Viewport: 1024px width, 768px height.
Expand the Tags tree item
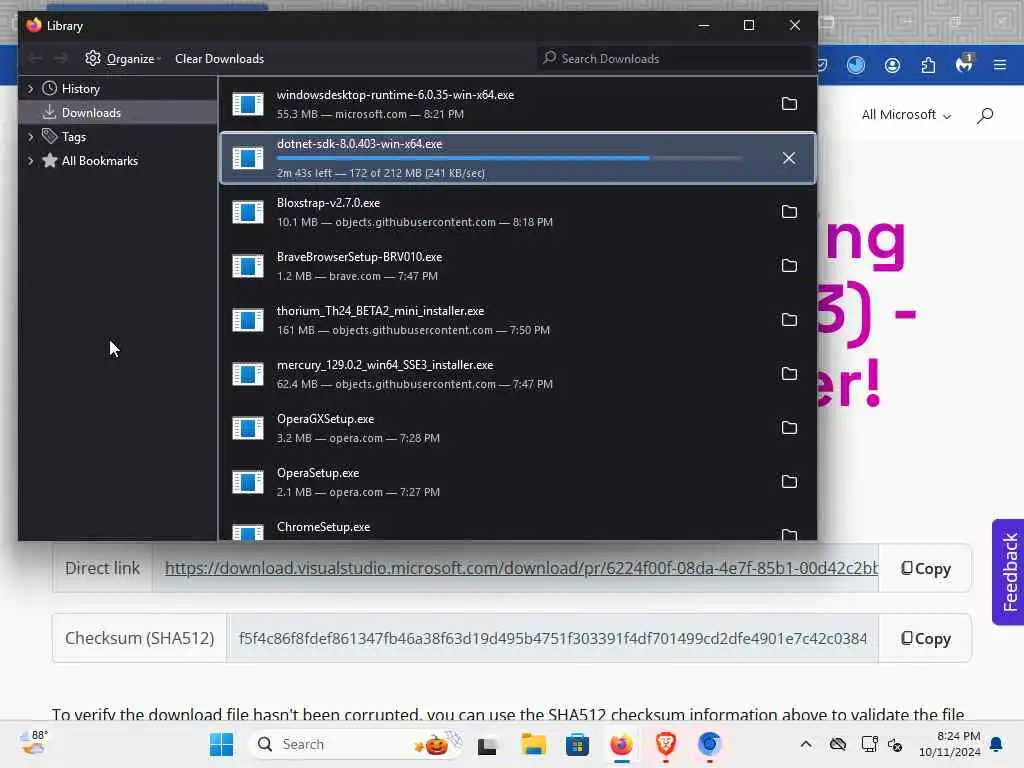coord(31,136)
